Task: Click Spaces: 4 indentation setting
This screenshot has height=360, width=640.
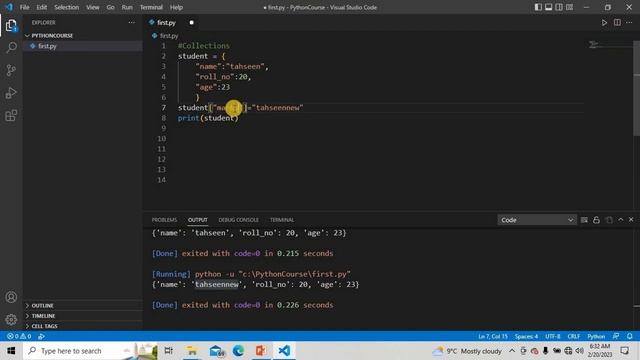Action: coord(526,336)
